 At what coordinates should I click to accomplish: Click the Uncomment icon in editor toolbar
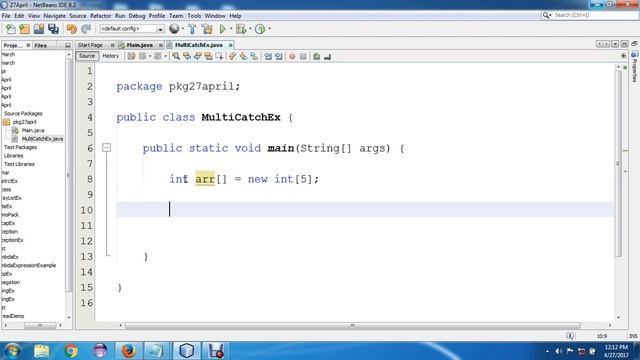[327, 56]
